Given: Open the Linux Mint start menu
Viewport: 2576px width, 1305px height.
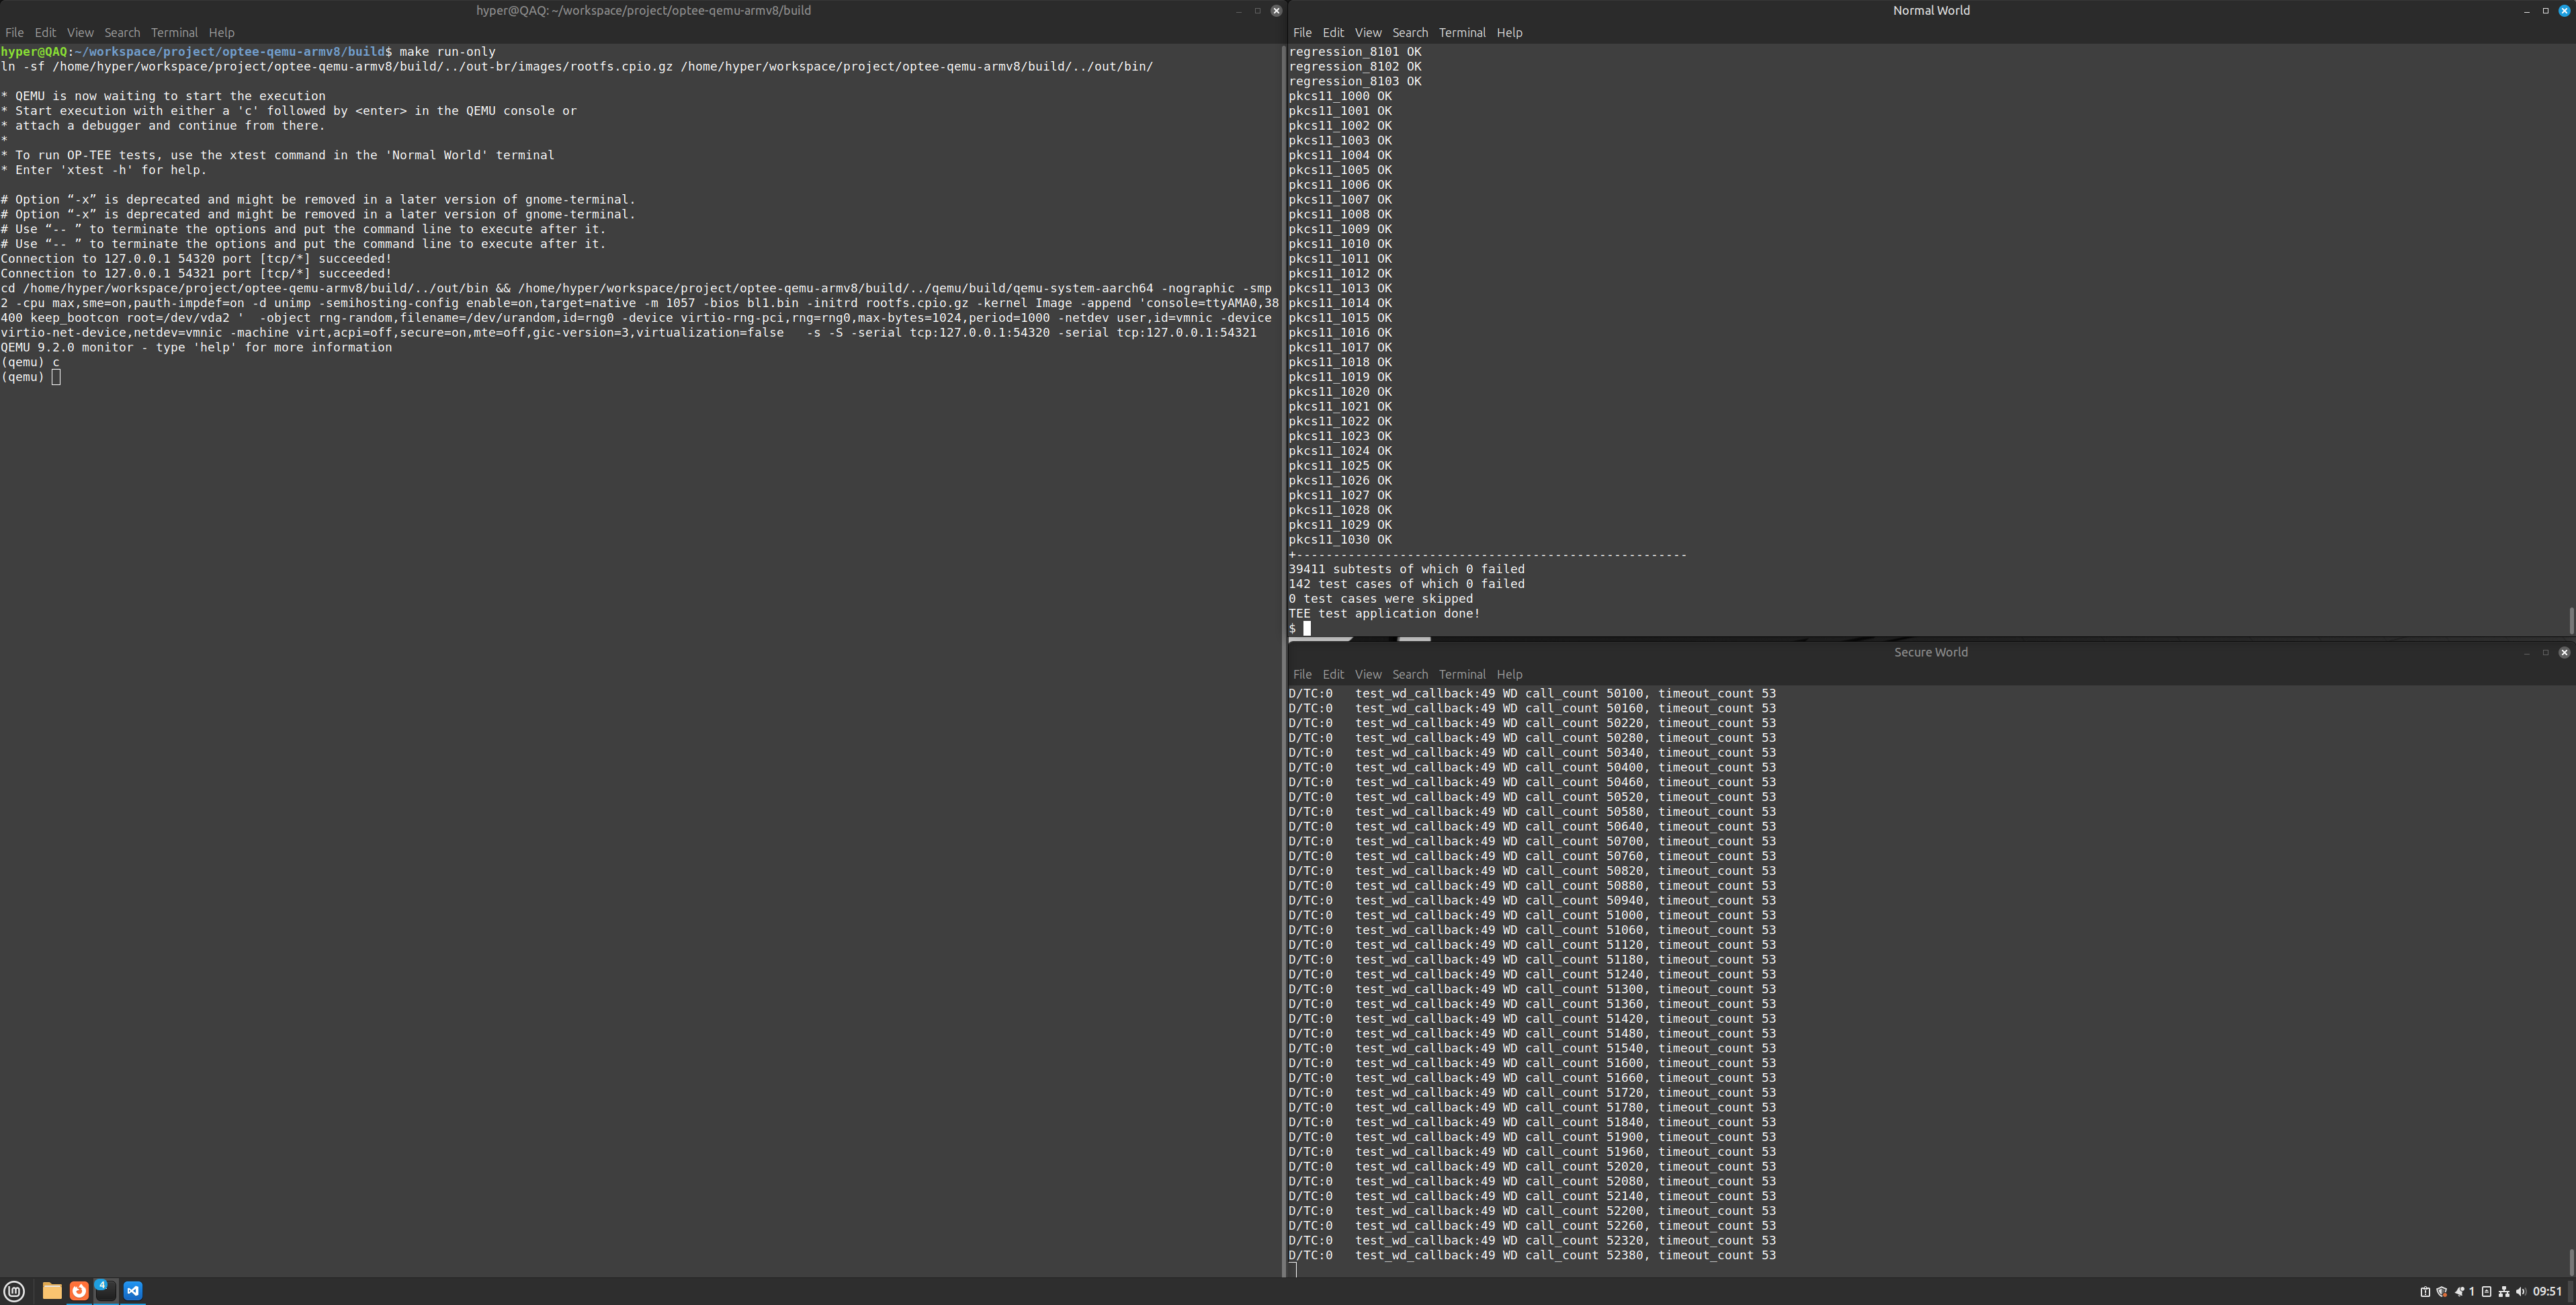Looking at the screenshot, I should click(x=14, y=1291).
